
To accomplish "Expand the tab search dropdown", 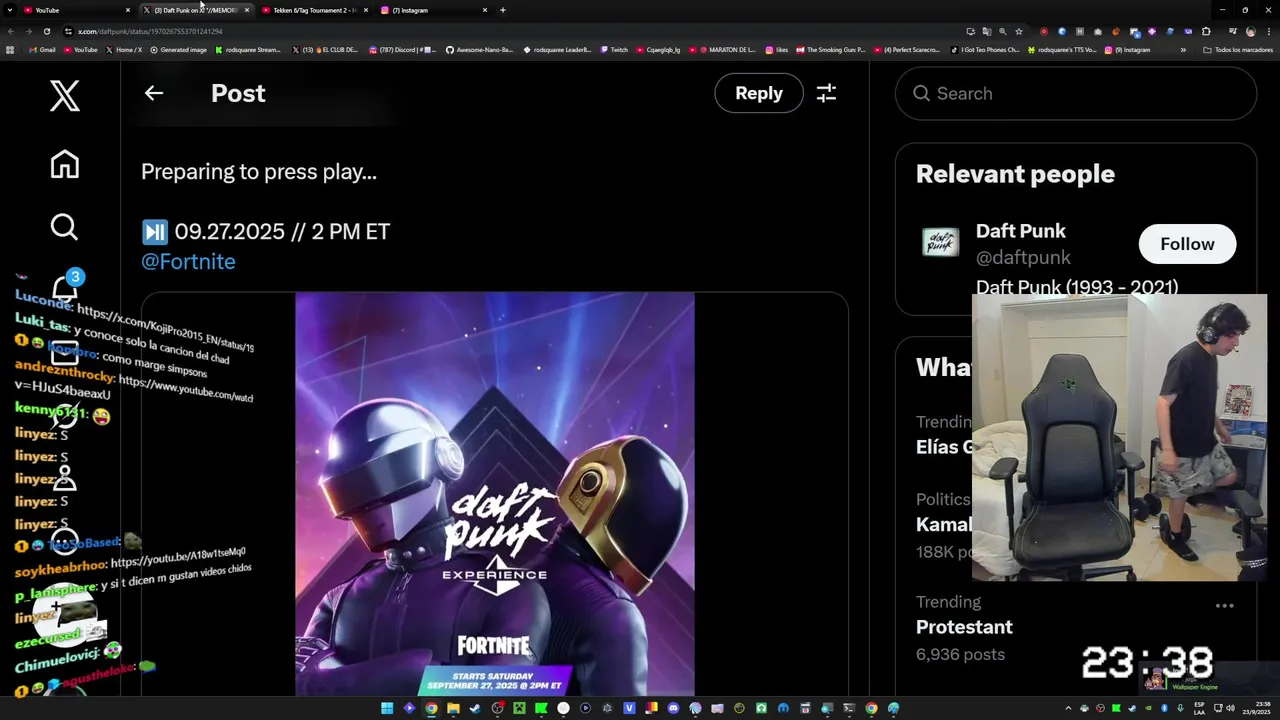I will coord(8,10).
